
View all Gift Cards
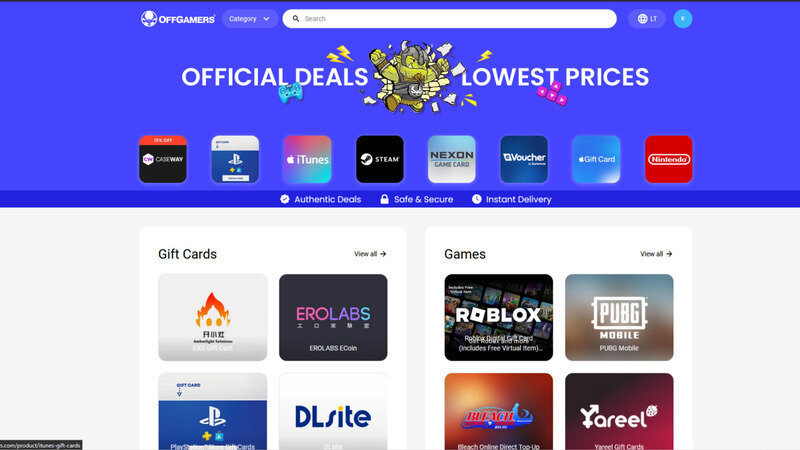click(370, 254)
